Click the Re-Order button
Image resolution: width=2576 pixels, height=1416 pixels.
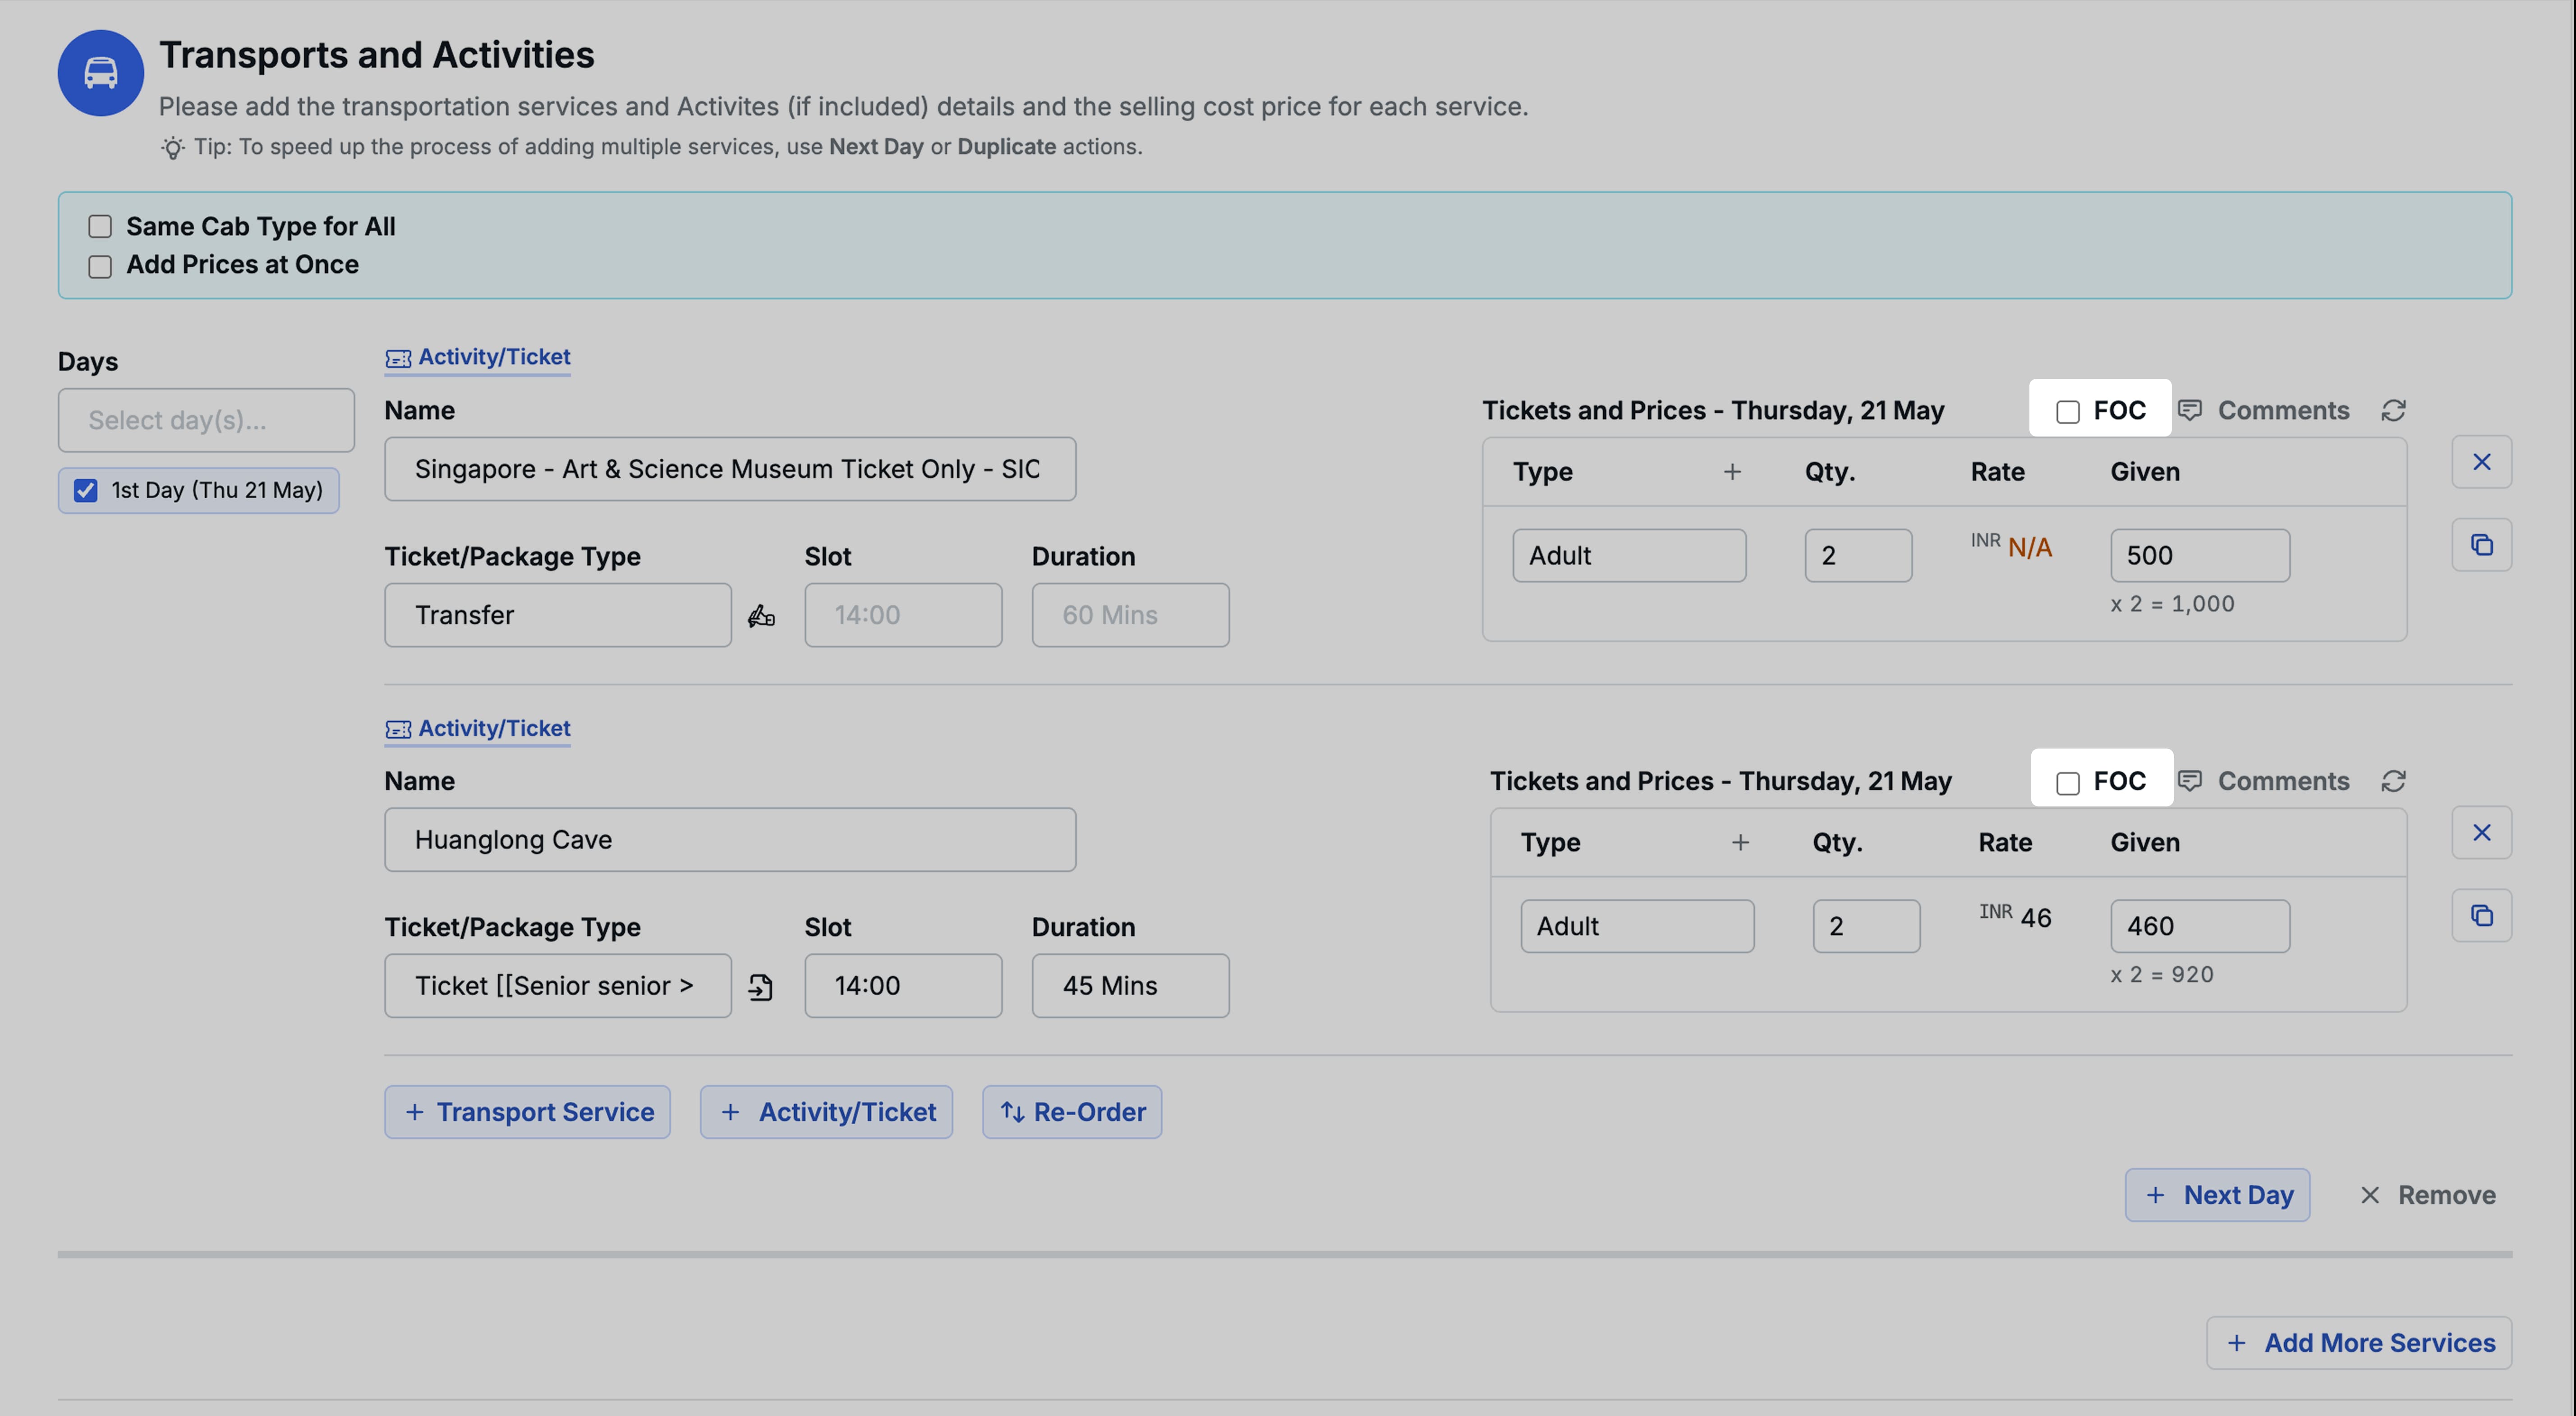[x=1072, y=1113]
